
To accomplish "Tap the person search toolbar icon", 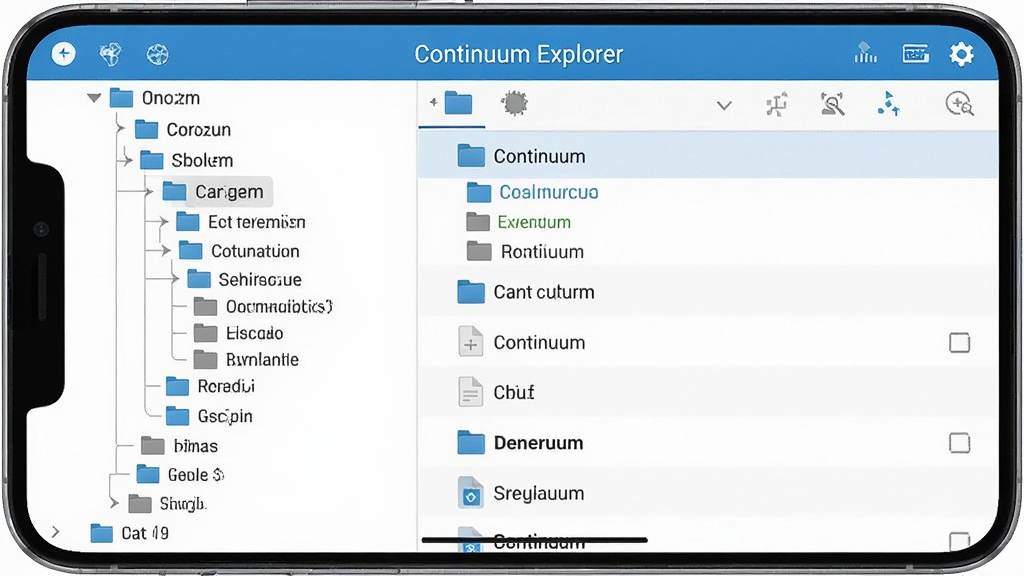I will 832,103.
